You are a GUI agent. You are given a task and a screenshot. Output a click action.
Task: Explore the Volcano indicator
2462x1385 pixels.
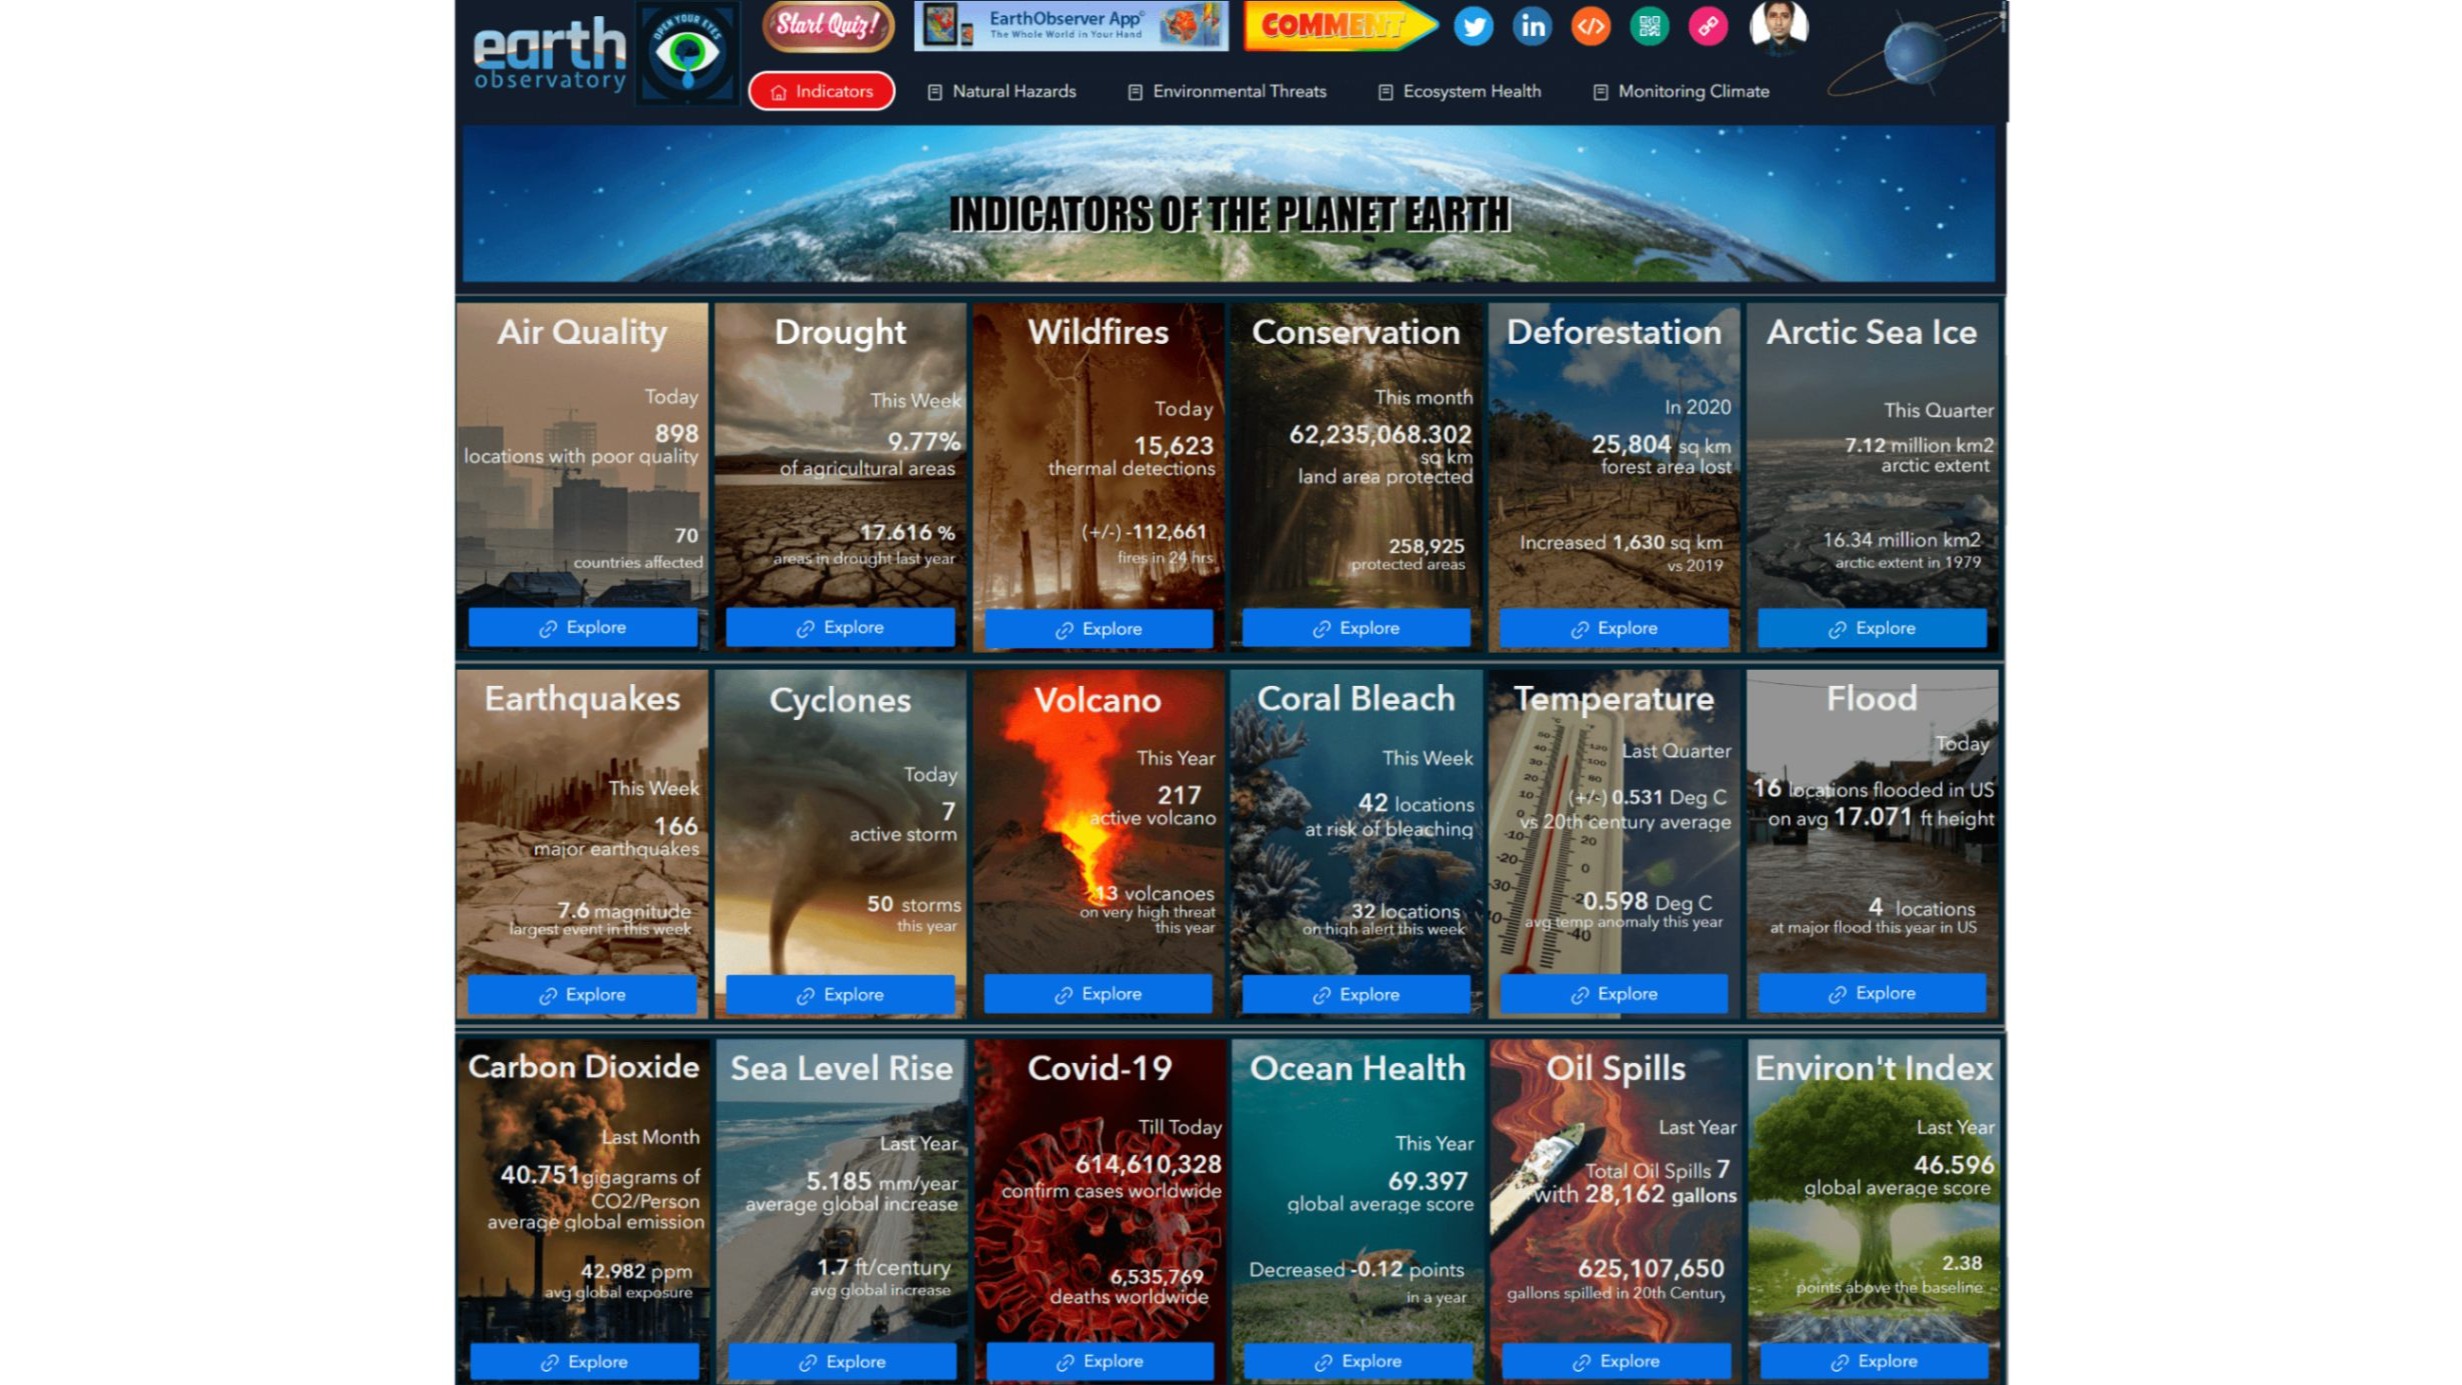(x=1098, y=993)
